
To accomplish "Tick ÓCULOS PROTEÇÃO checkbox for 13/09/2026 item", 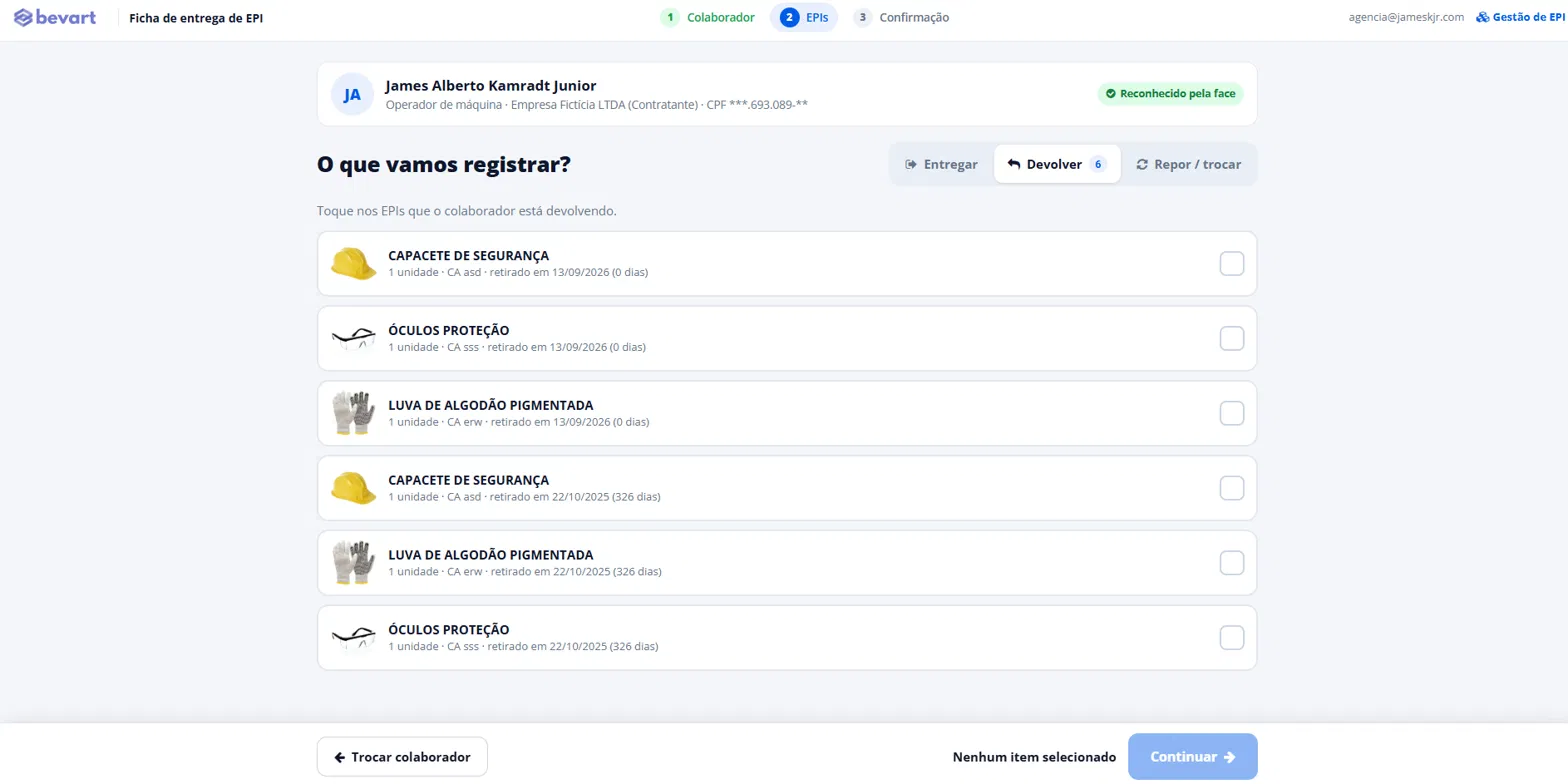I will (1232, 339).
